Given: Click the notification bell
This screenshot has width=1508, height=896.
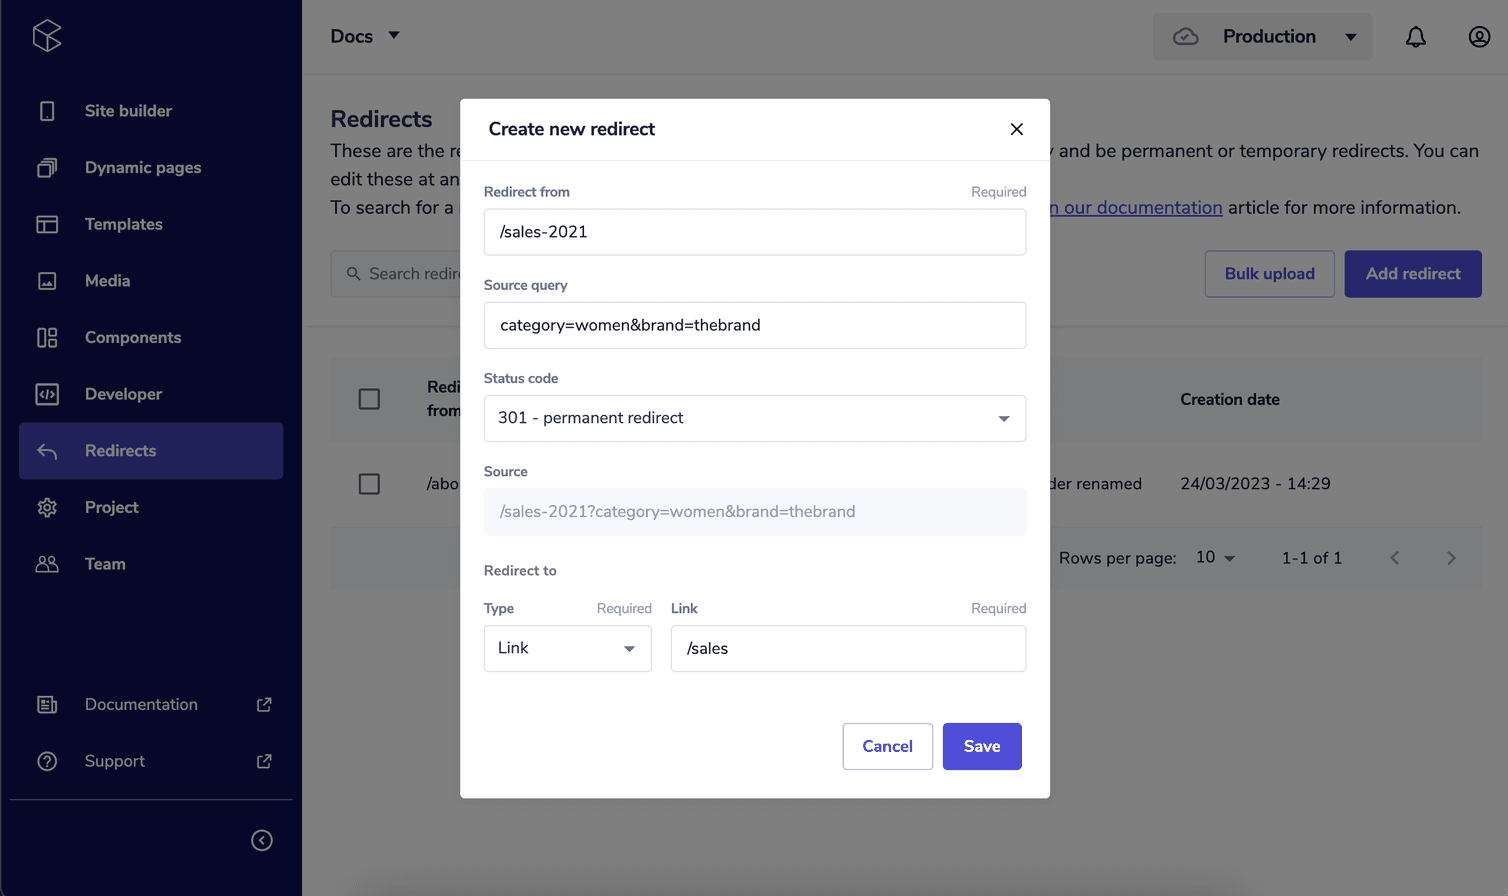Looking at the screenshot, I should (1415, 36).
